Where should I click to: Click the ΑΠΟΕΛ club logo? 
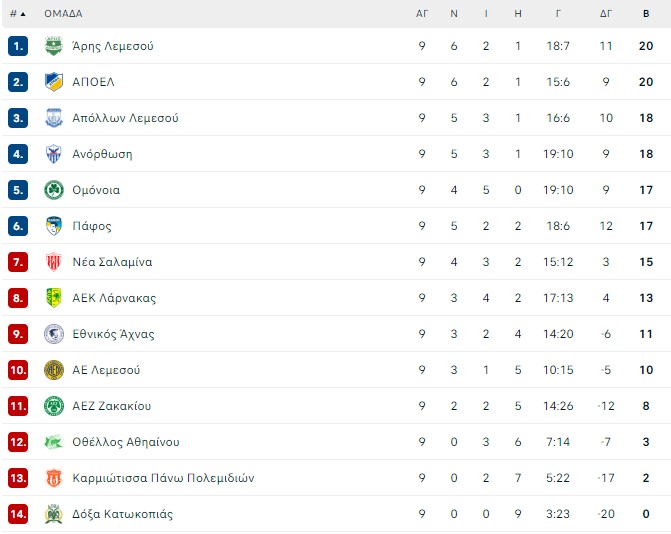pos(54,82)
